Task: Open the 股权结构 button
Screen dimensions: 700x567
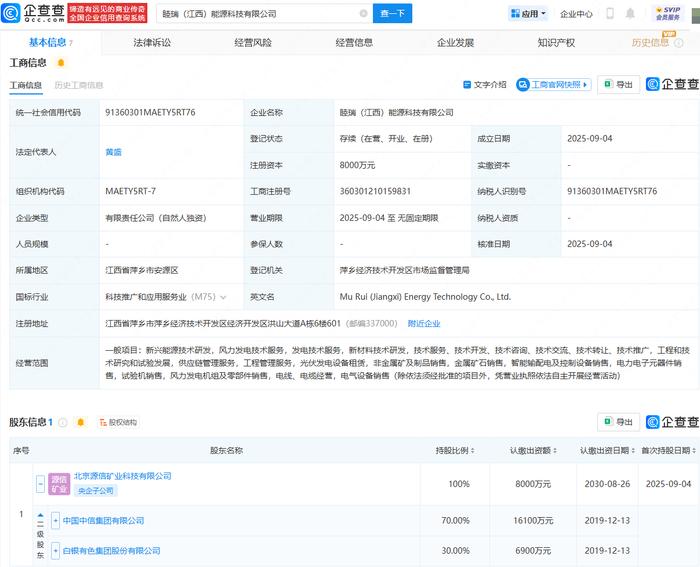Action: pos(118,422)
